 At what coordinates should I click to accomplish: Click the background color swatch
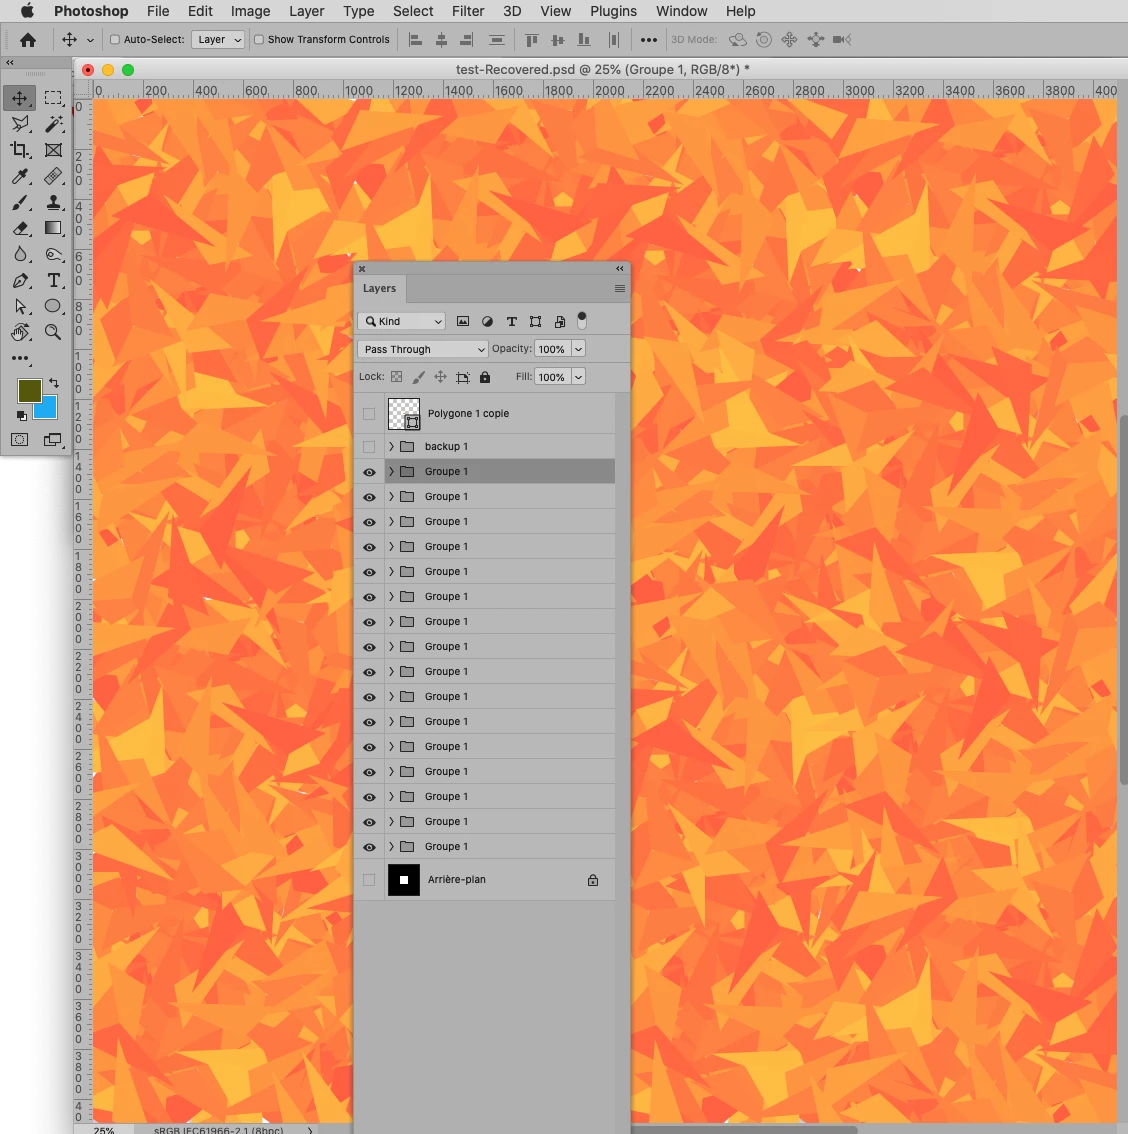coord(48,409)
